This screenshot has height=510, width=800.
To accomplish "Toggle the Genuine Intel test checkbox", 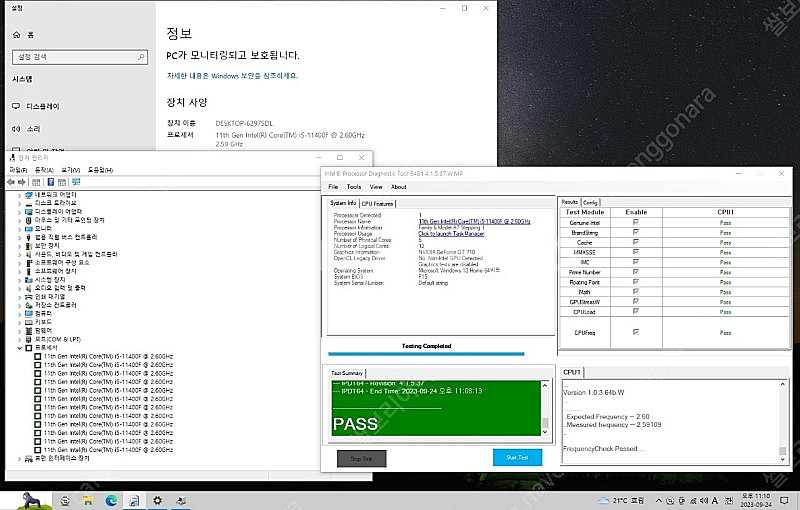I will 636,222.
